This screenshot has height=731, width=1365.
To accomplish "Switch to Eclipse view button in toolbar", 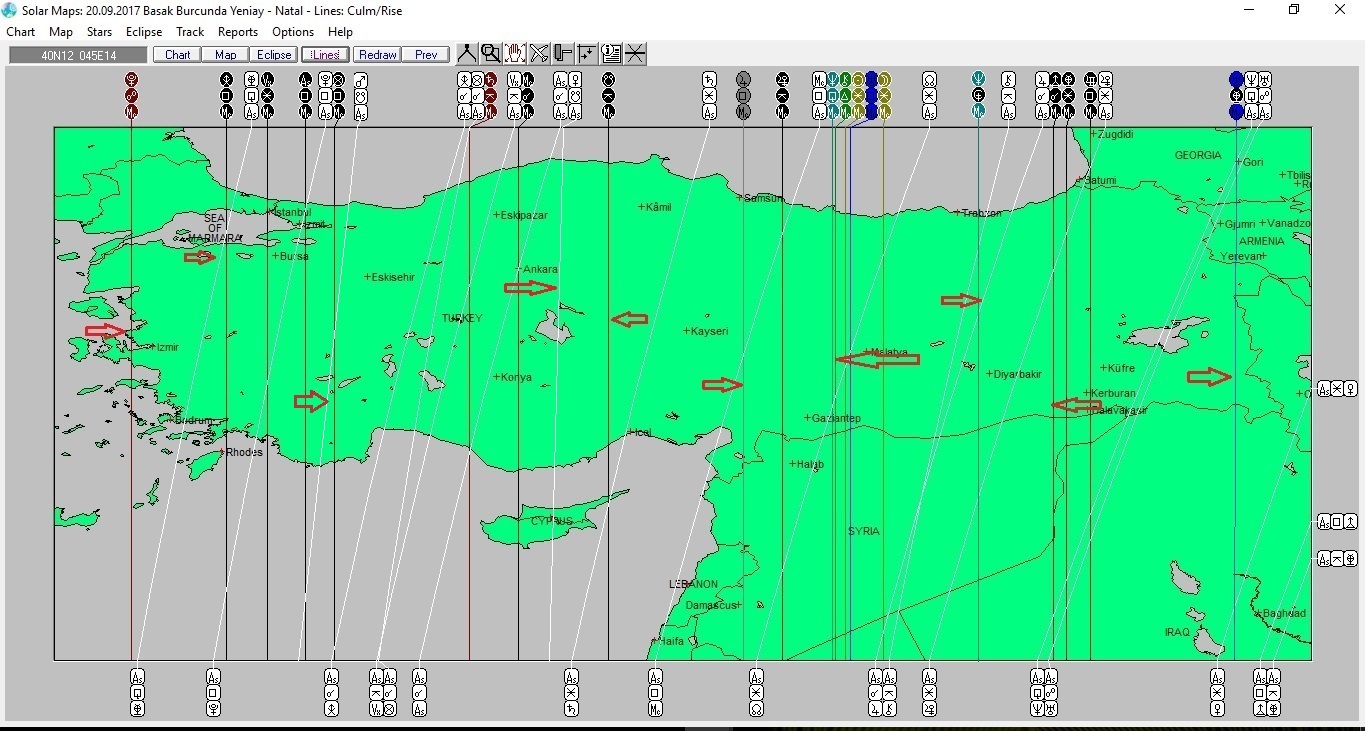I will [x=273, y=55].
